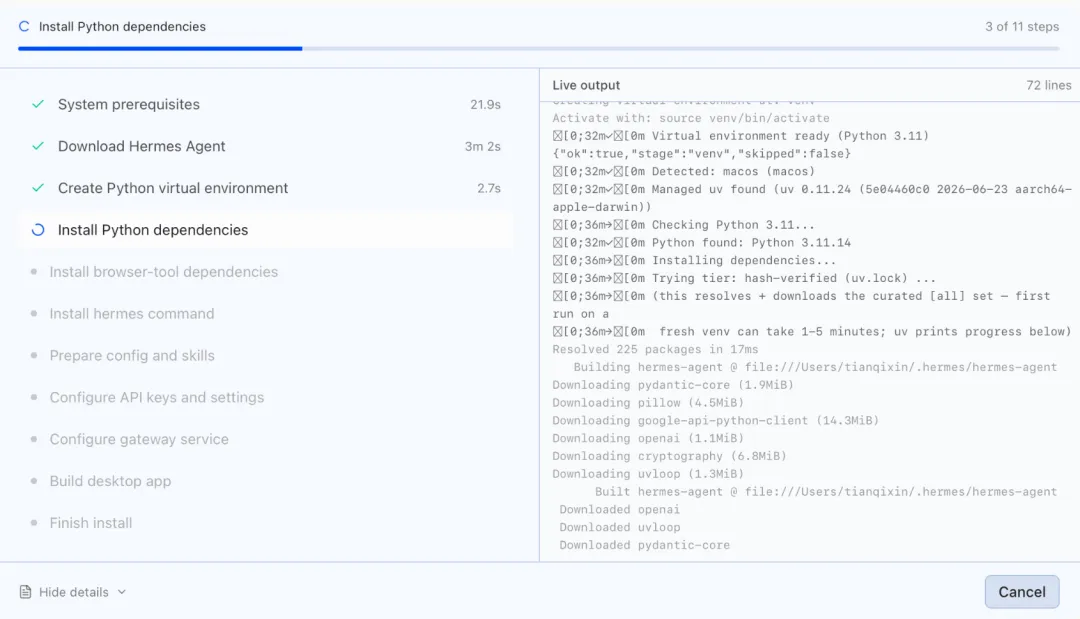Click the log line Downloading pillow (4.5MiB)
The image size is (1080, 619).
pos(648,403)
